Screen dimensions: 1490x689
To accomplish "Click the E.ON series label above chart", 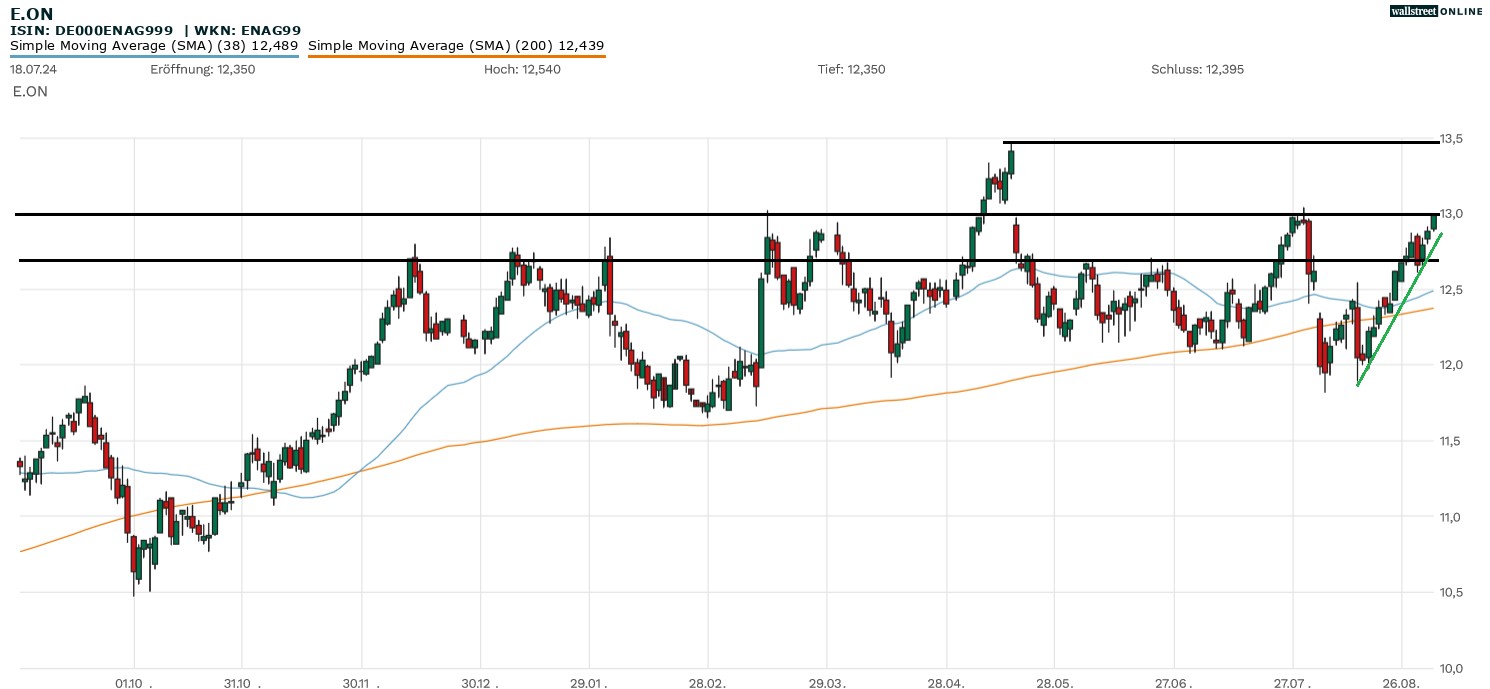I will (30, 91).
